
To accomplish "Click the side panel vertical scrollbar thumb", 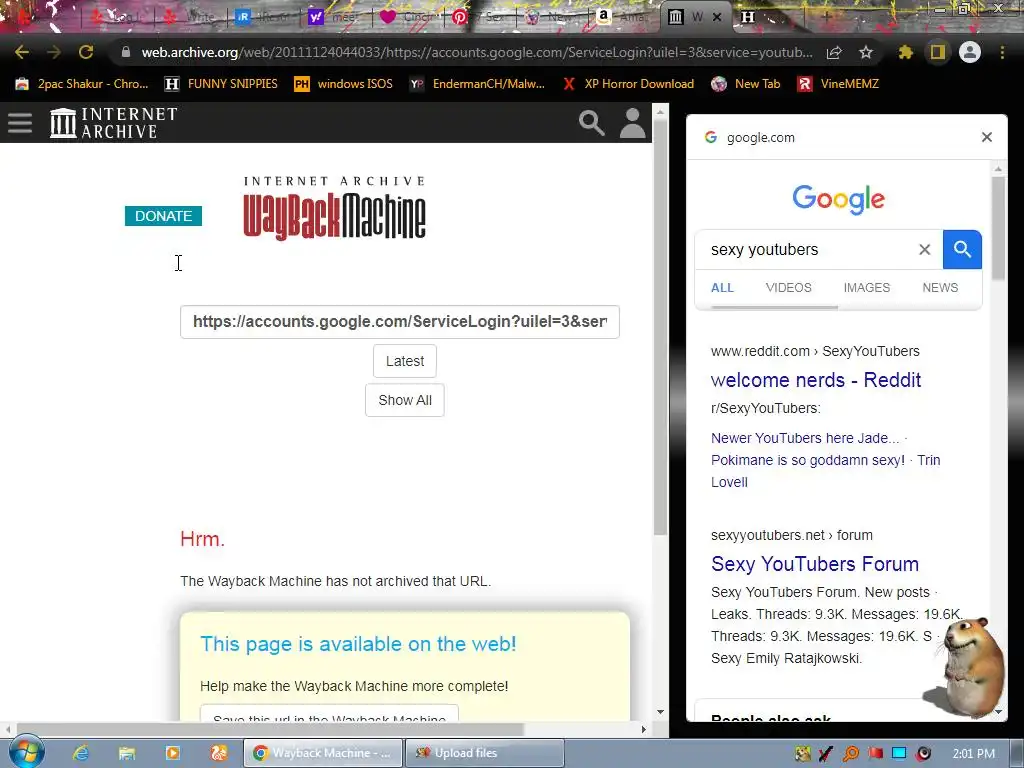I will tap(998, 229).
